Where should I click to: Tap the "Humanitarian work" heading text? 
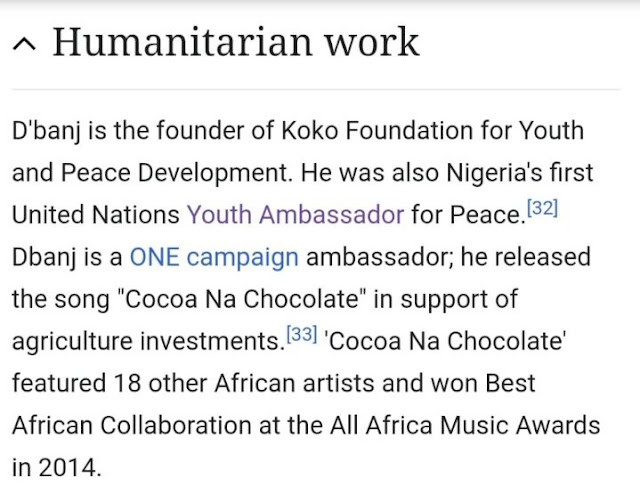(236, 42)
